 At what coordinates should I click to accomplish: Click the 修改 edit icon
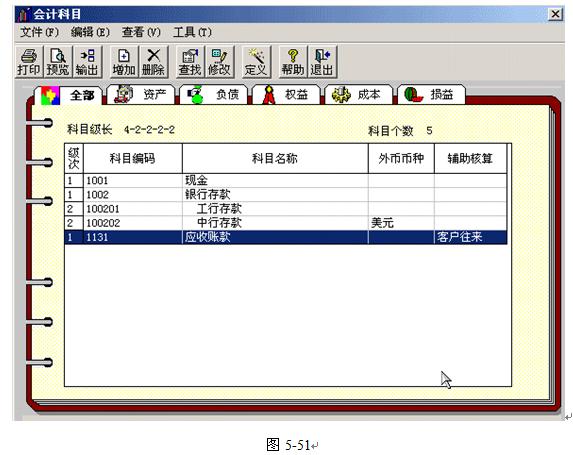coord(219,61)
